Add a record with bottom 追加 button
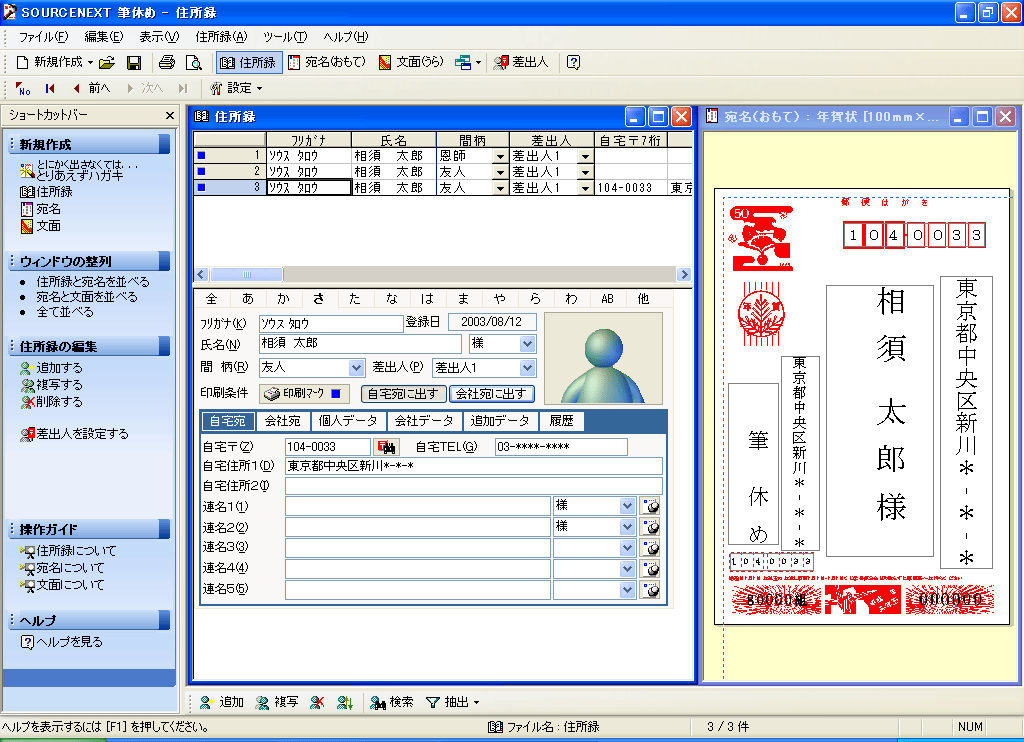This screenshot has height=742, width=1024. pyautogui.click(x=221, y=702)
